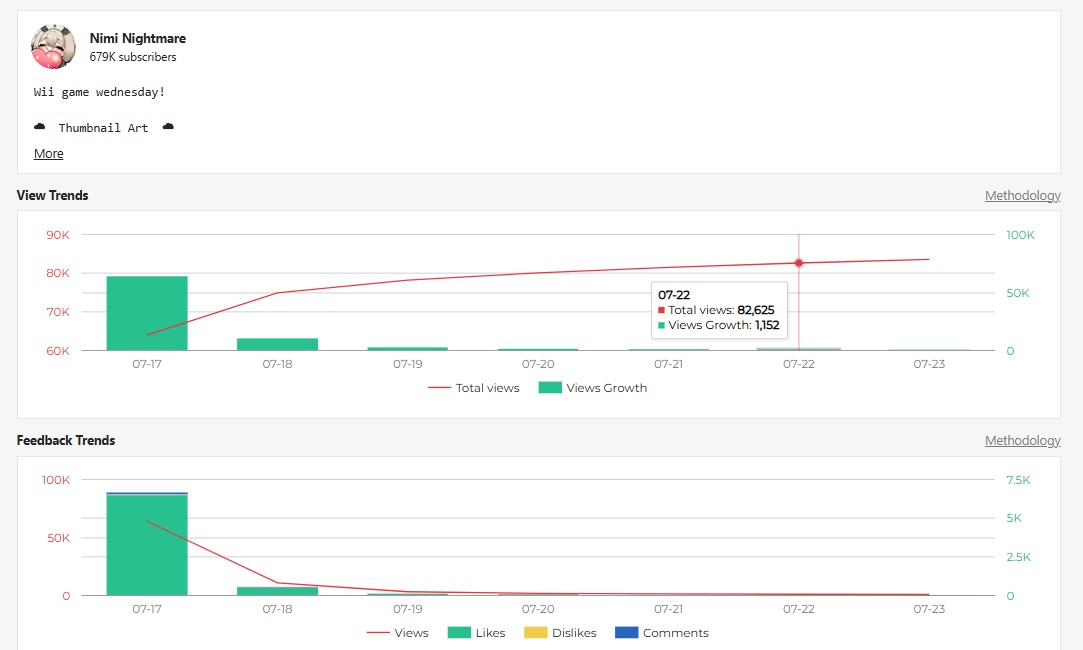This screenshot has height=650, width=1083.
Task: Toggle Total views legend entry
Action: (x=474, y=388)
